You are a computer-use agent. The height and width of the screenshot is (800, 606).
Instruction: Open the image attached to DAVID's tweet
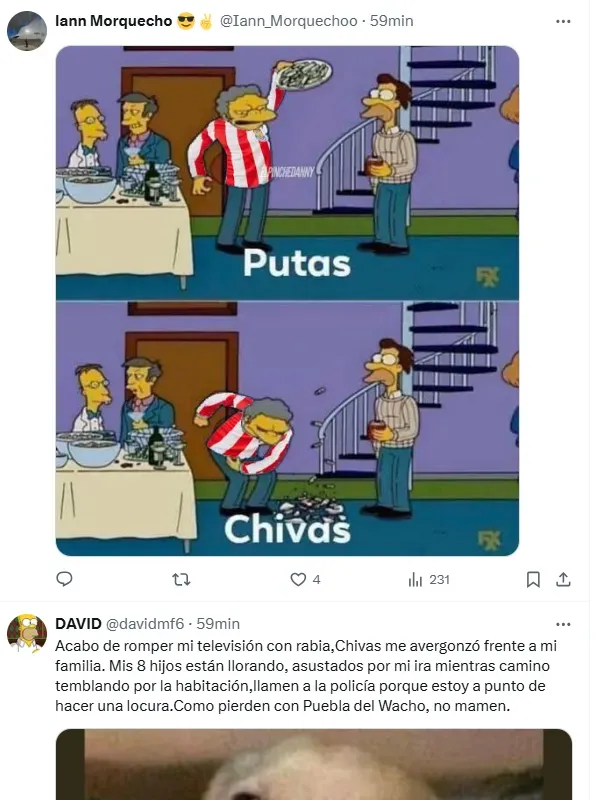pos(314,764)
